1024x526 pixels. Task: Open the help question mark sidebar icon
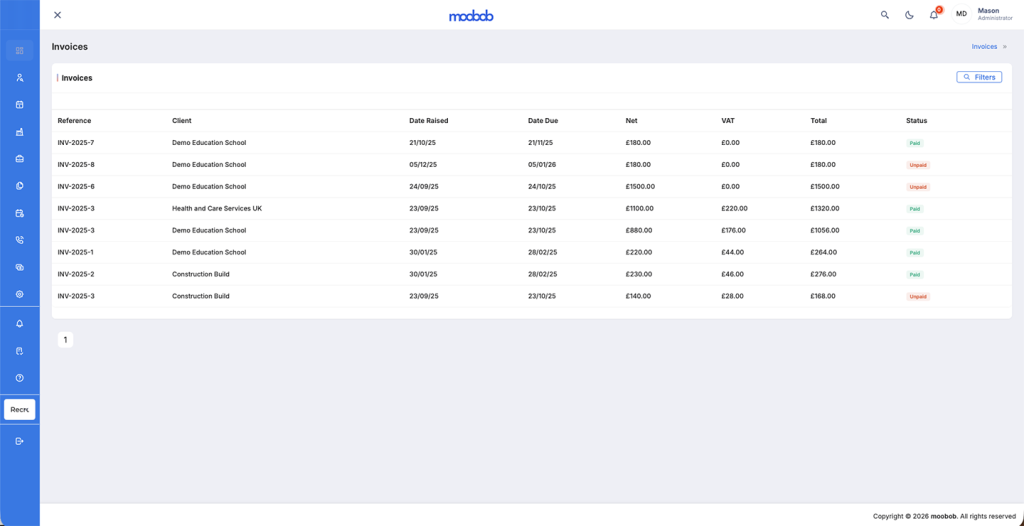[x=19, y=378]
